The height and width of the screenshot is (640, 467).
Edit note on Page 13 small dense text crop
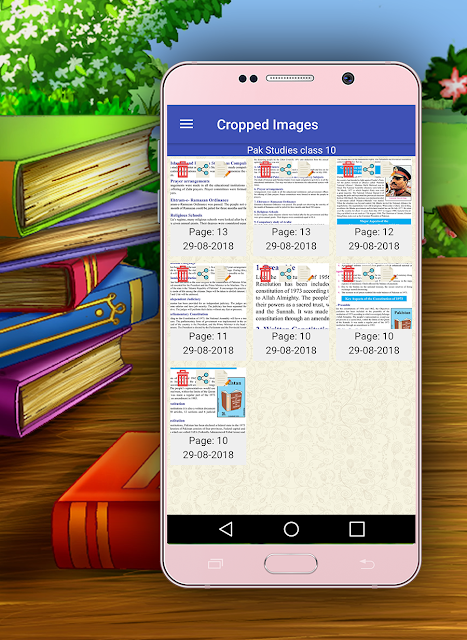(305, 169)
